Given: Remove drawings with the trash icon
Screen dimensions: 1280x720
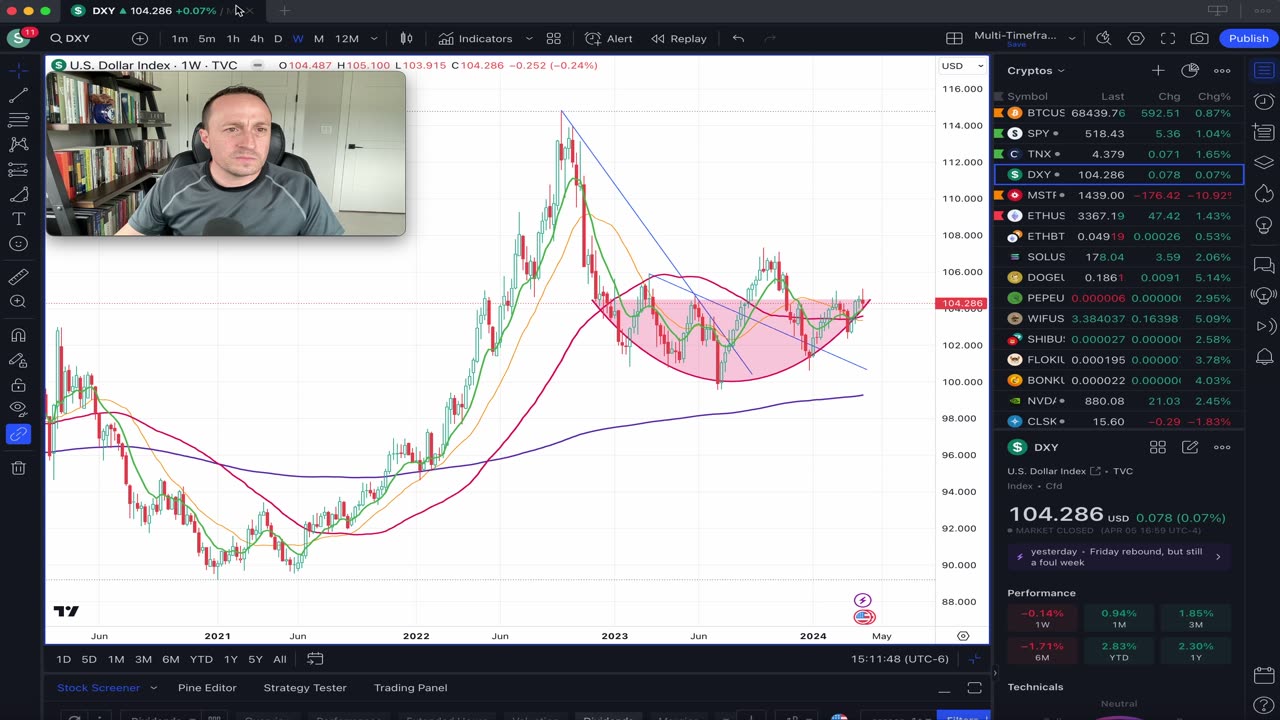Looking at the screenshot, I should tap(18, 468).
